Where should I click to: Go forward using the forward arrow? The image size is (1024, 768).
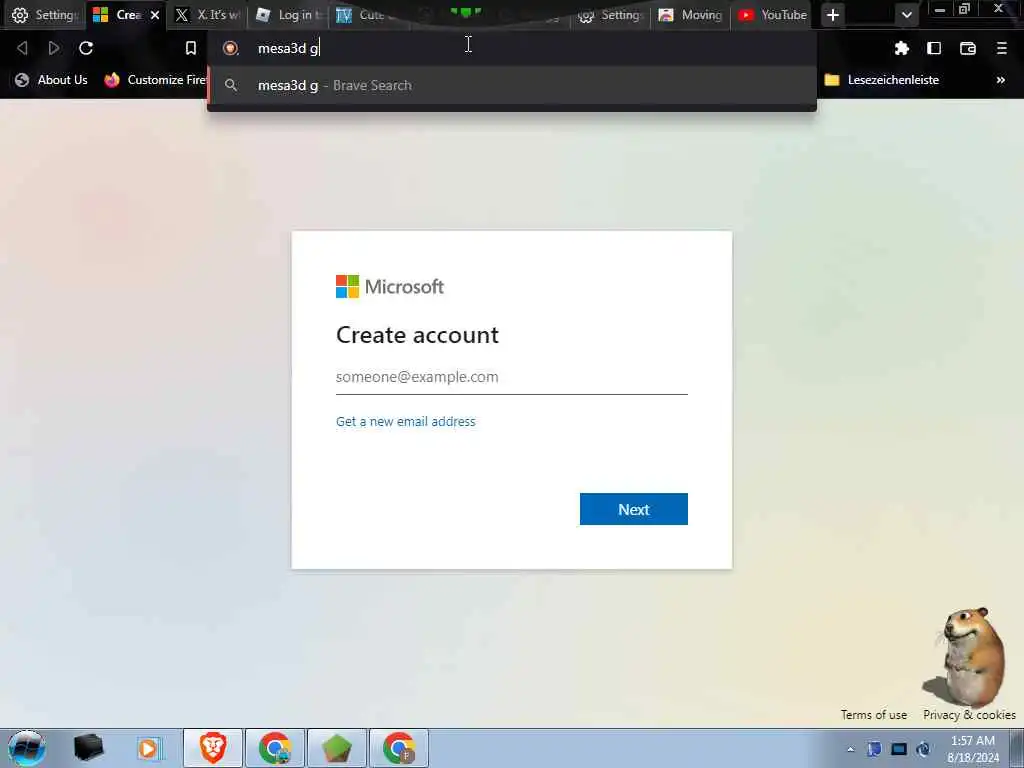coord(54,48)
